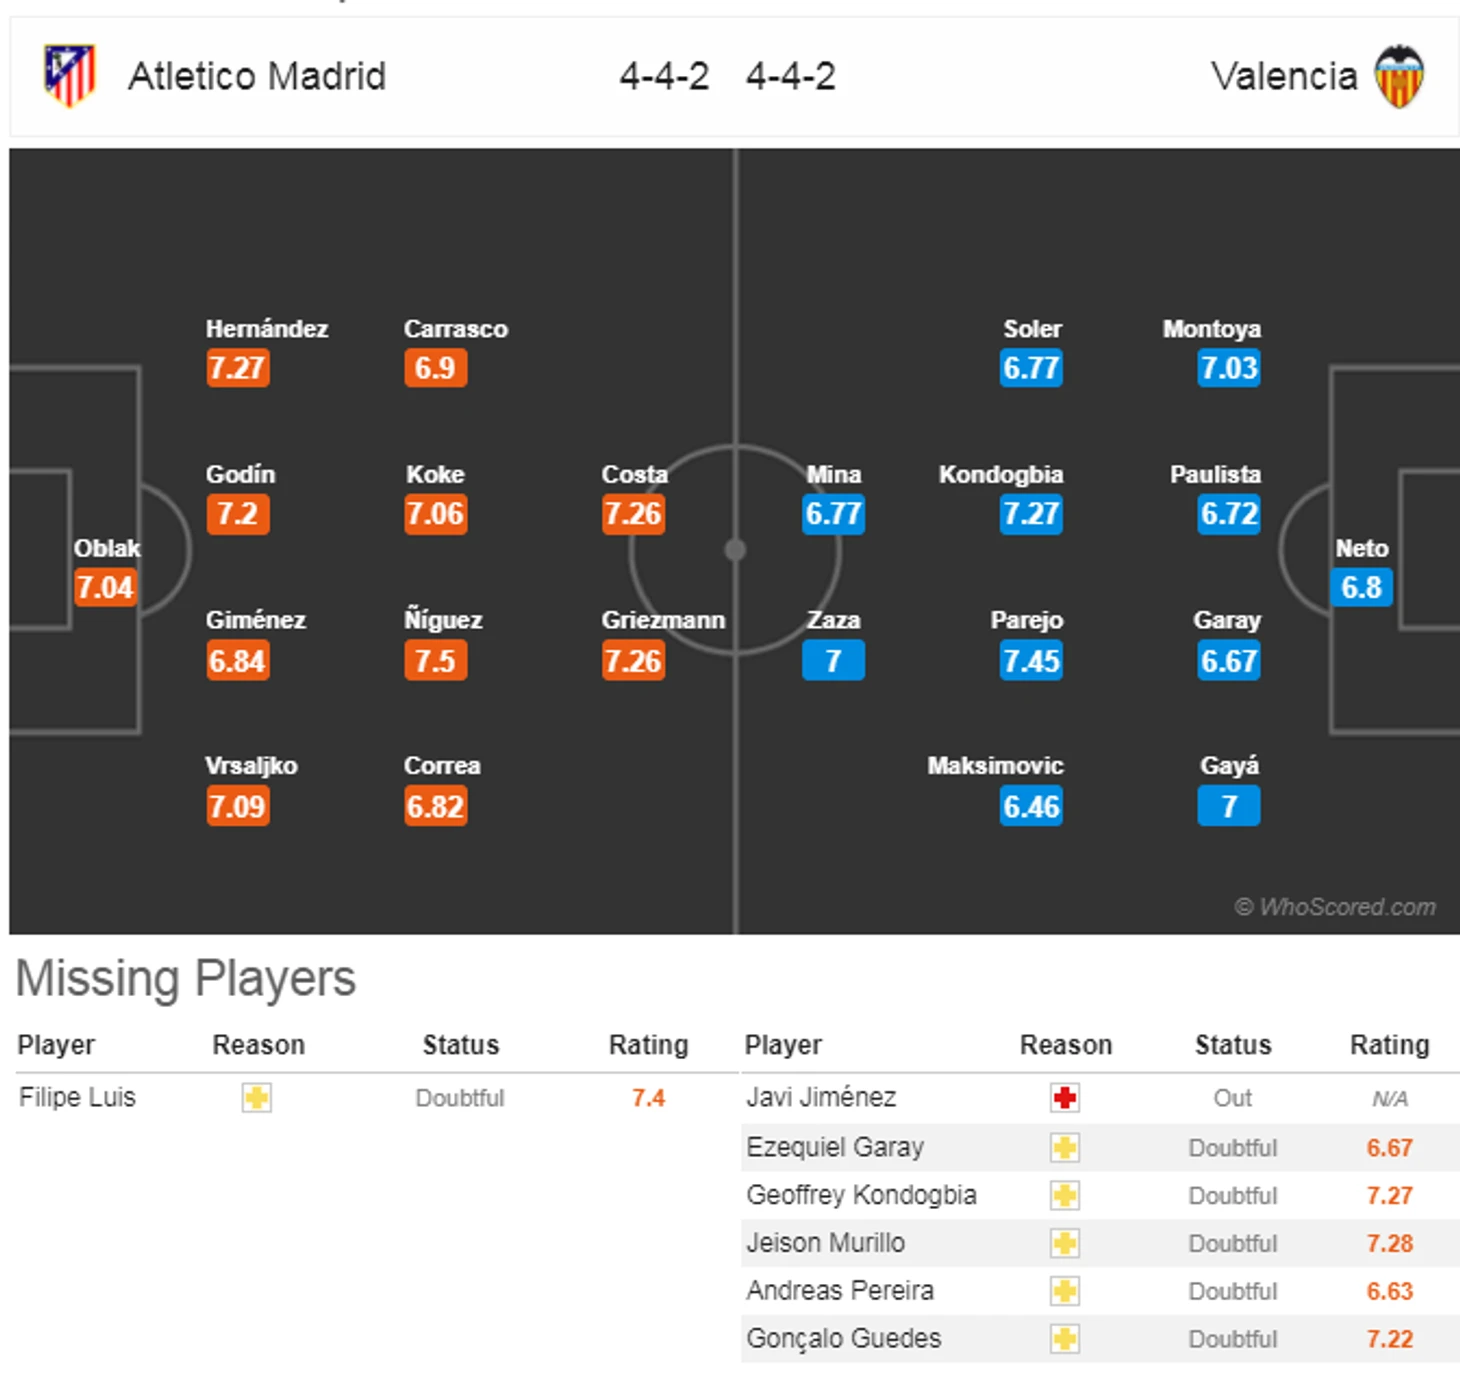Click Ezequiel Garay doubtful injury icon

click(x=1065, y=1147)
